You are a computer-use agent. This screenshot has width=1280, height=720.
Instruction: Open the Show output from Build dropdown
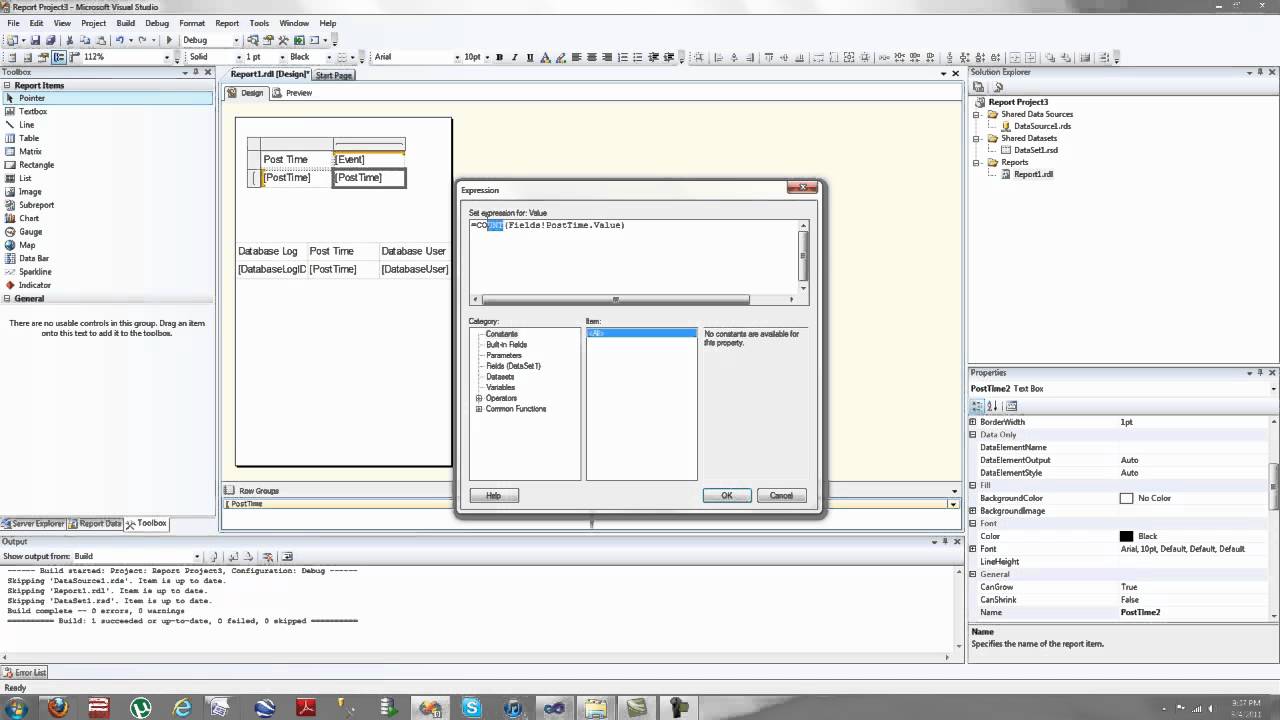click(196, 556)
